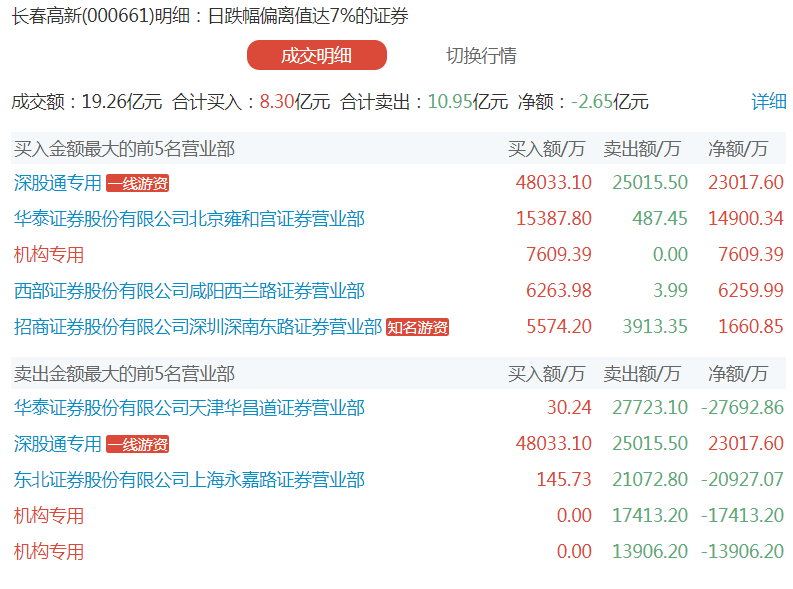Open 机构专用 row with 17413.20 sell amount
Screen dimensions: 793x589
coord(49,516)
